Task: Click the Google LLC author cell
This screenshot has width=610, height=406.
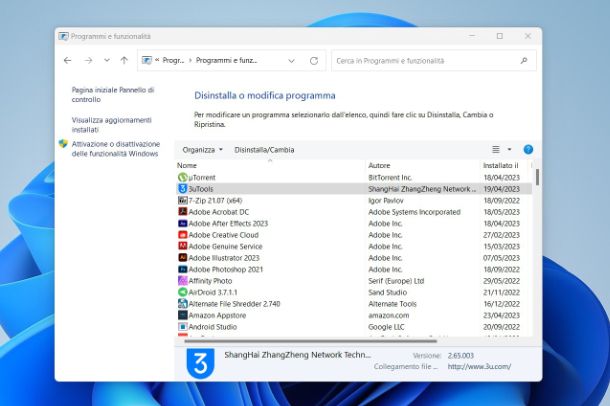Action: 386,327
